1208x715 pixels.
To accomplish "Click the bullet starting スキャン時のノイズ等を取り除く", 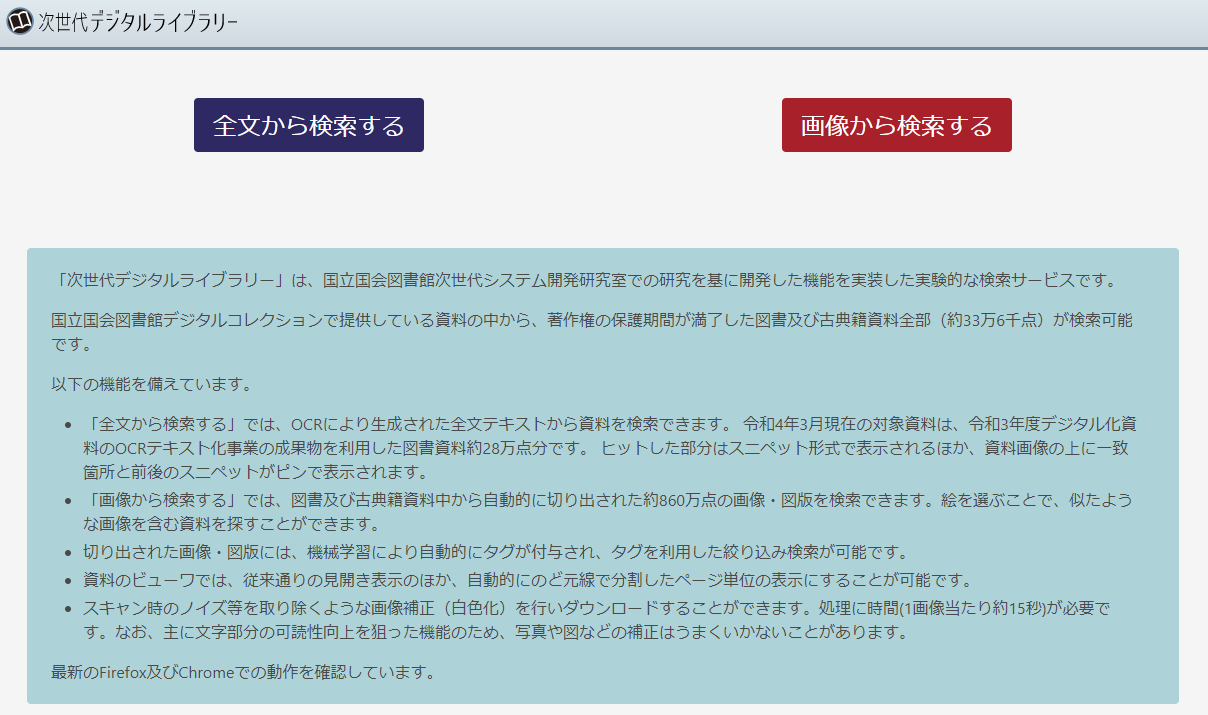I will coord(598,620).
